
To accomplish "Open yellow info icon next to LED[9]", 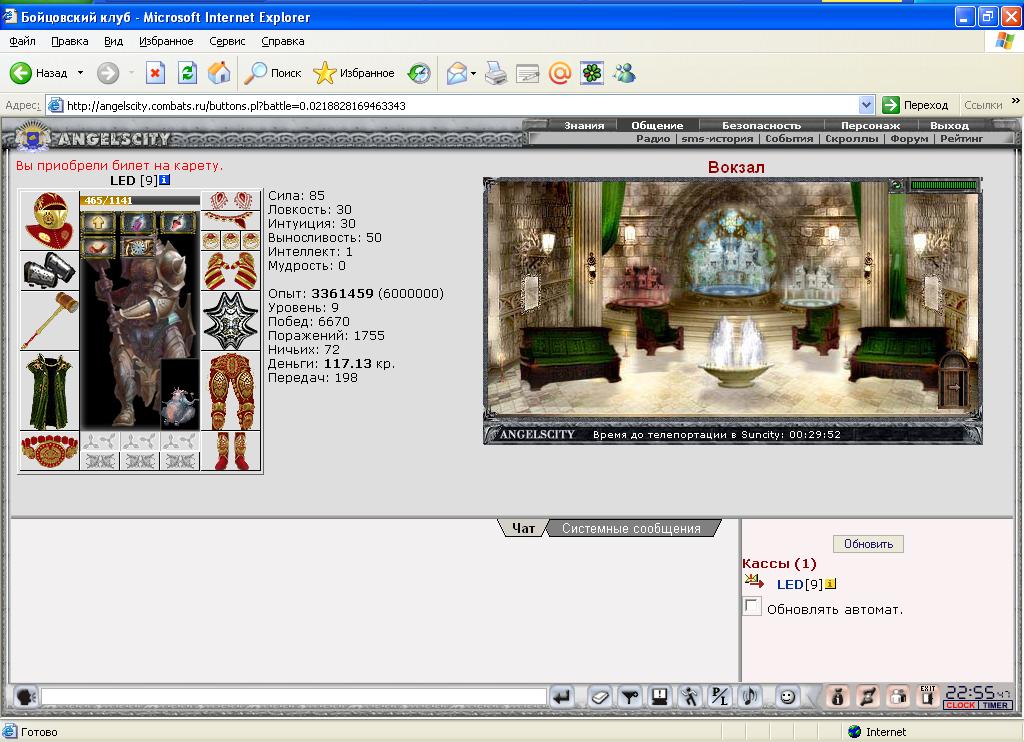I will [830, 584].
